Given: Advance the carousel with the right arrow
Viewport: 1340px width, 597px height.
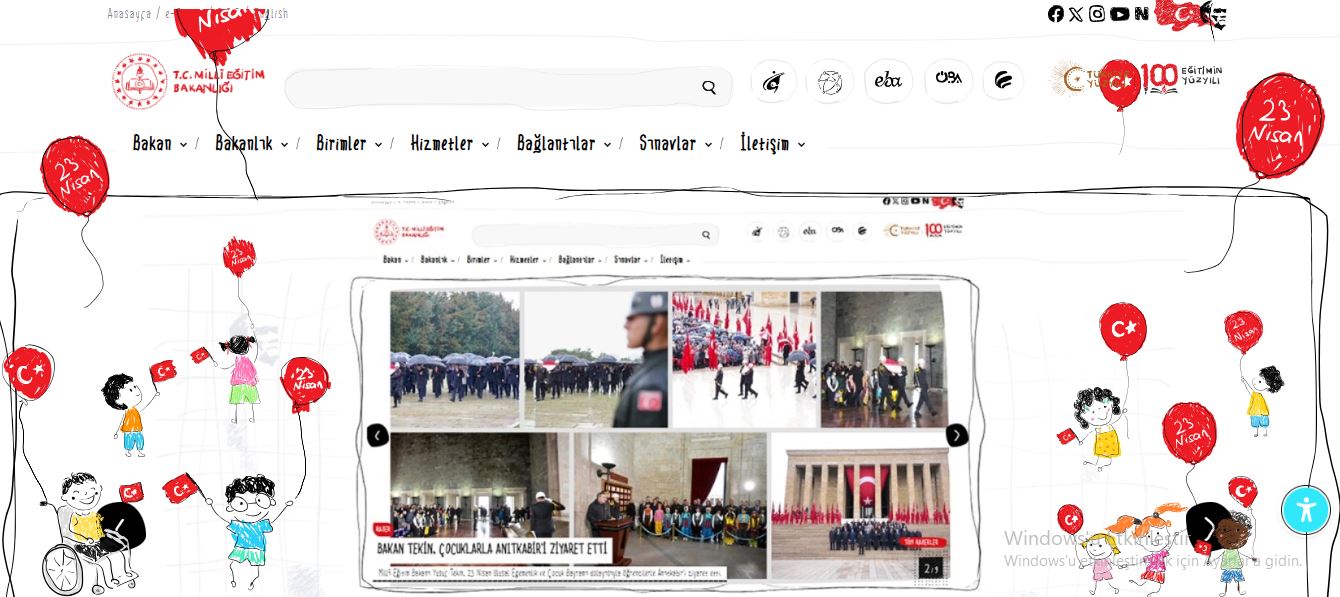Looking at the screenshot, I should [x=957, y=436].
